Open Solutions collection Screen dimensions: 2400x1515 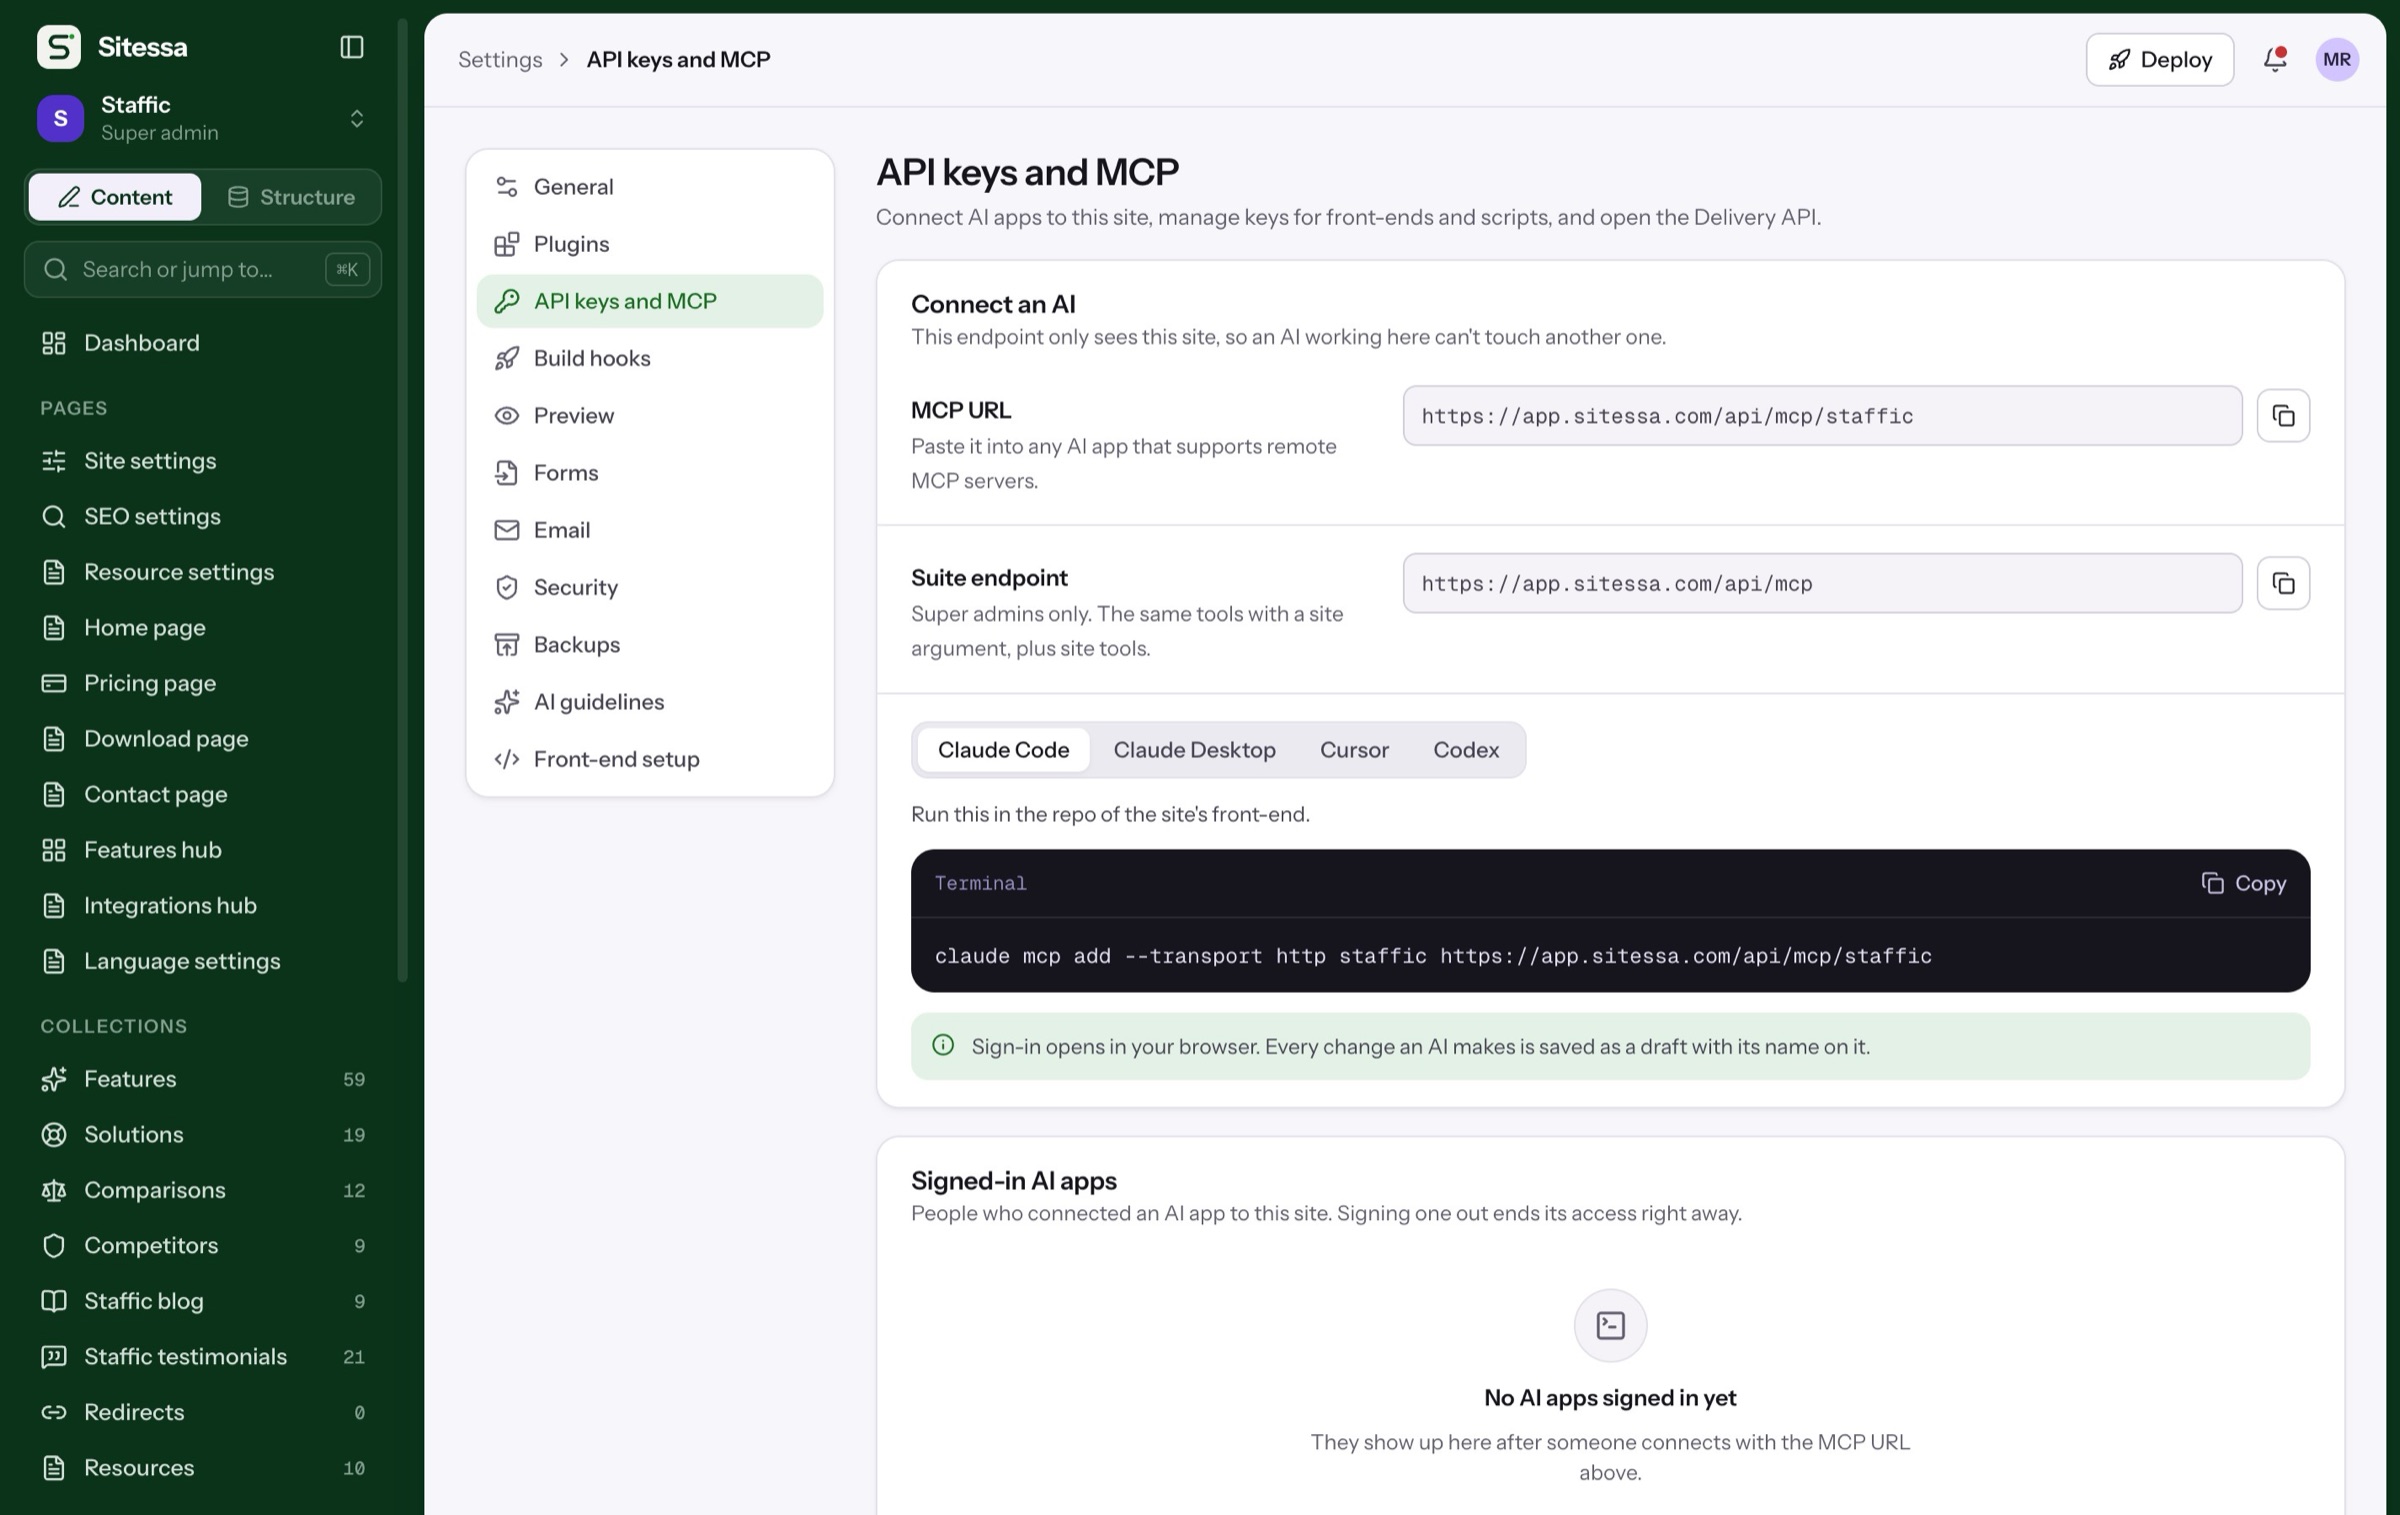click(203, 1134)
